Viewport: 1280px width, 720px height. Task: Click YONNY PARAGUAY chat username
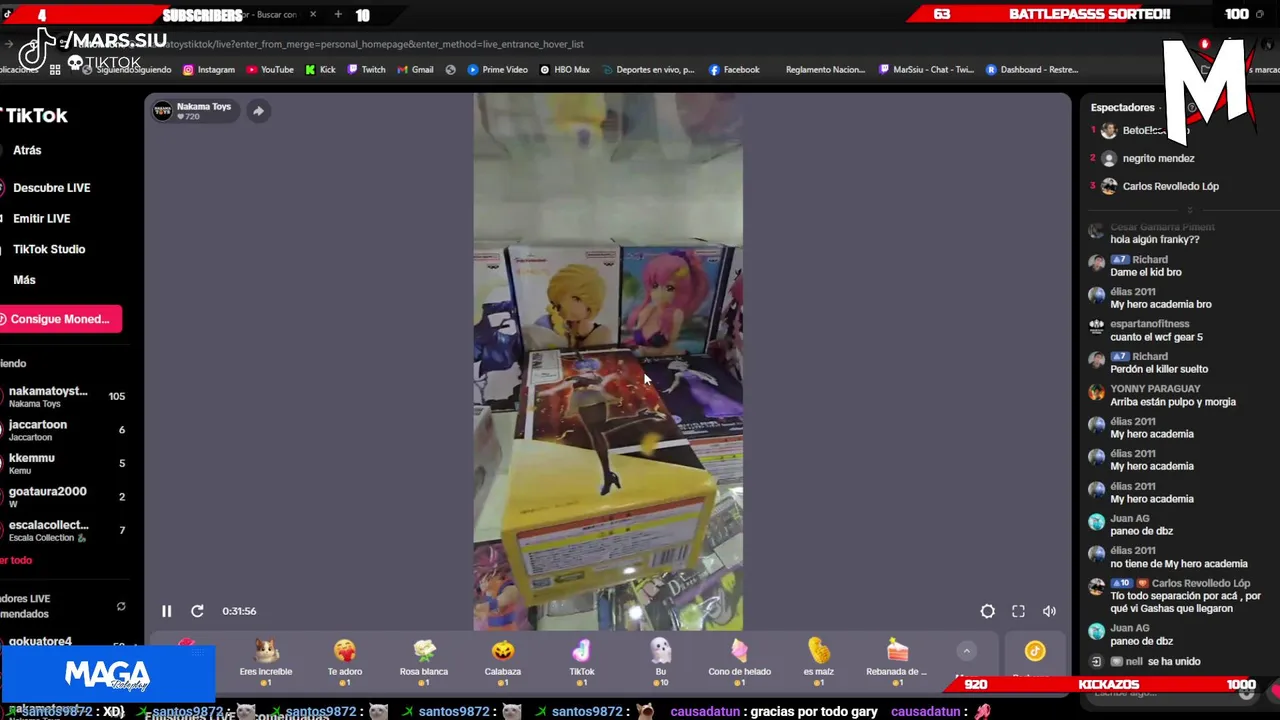(x=1155, y=389)
